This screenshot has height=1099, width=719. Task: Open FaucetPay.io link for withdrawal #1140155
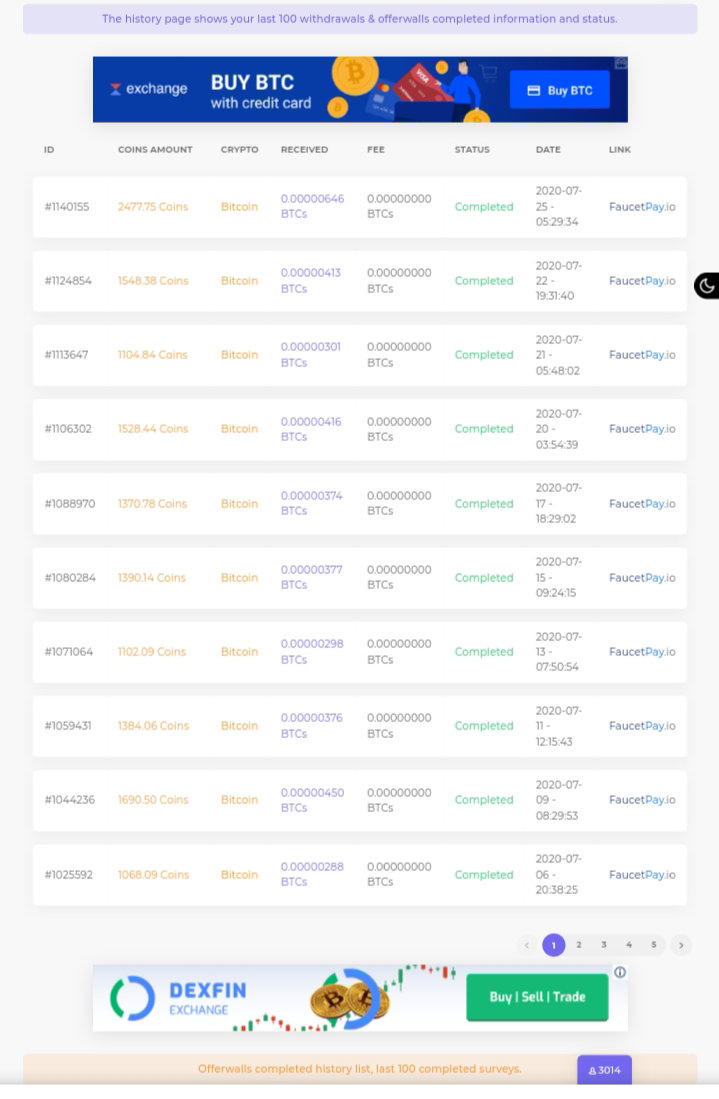[x=642, y=207]
